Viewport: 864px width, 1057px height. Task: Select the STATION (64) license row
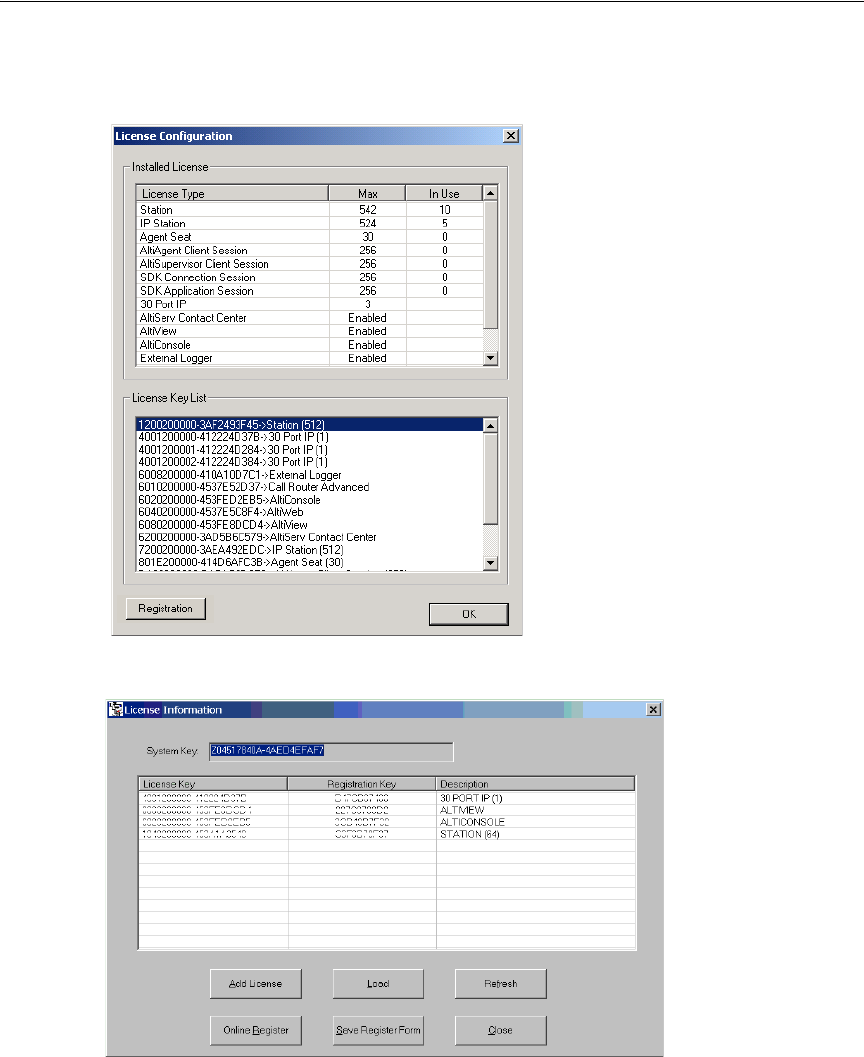point(387,835)
